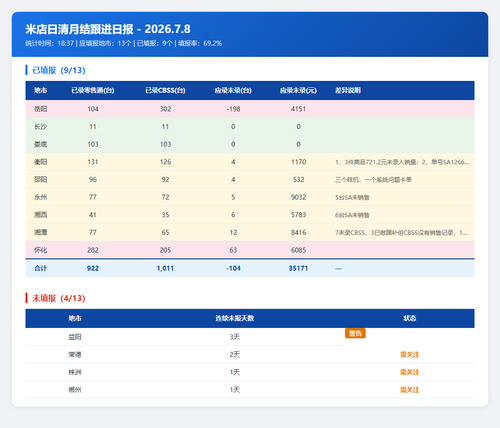Click the 5台SA未销售 note
The height and width of the screenshot is (428, 500).
[x=352, y=197]
